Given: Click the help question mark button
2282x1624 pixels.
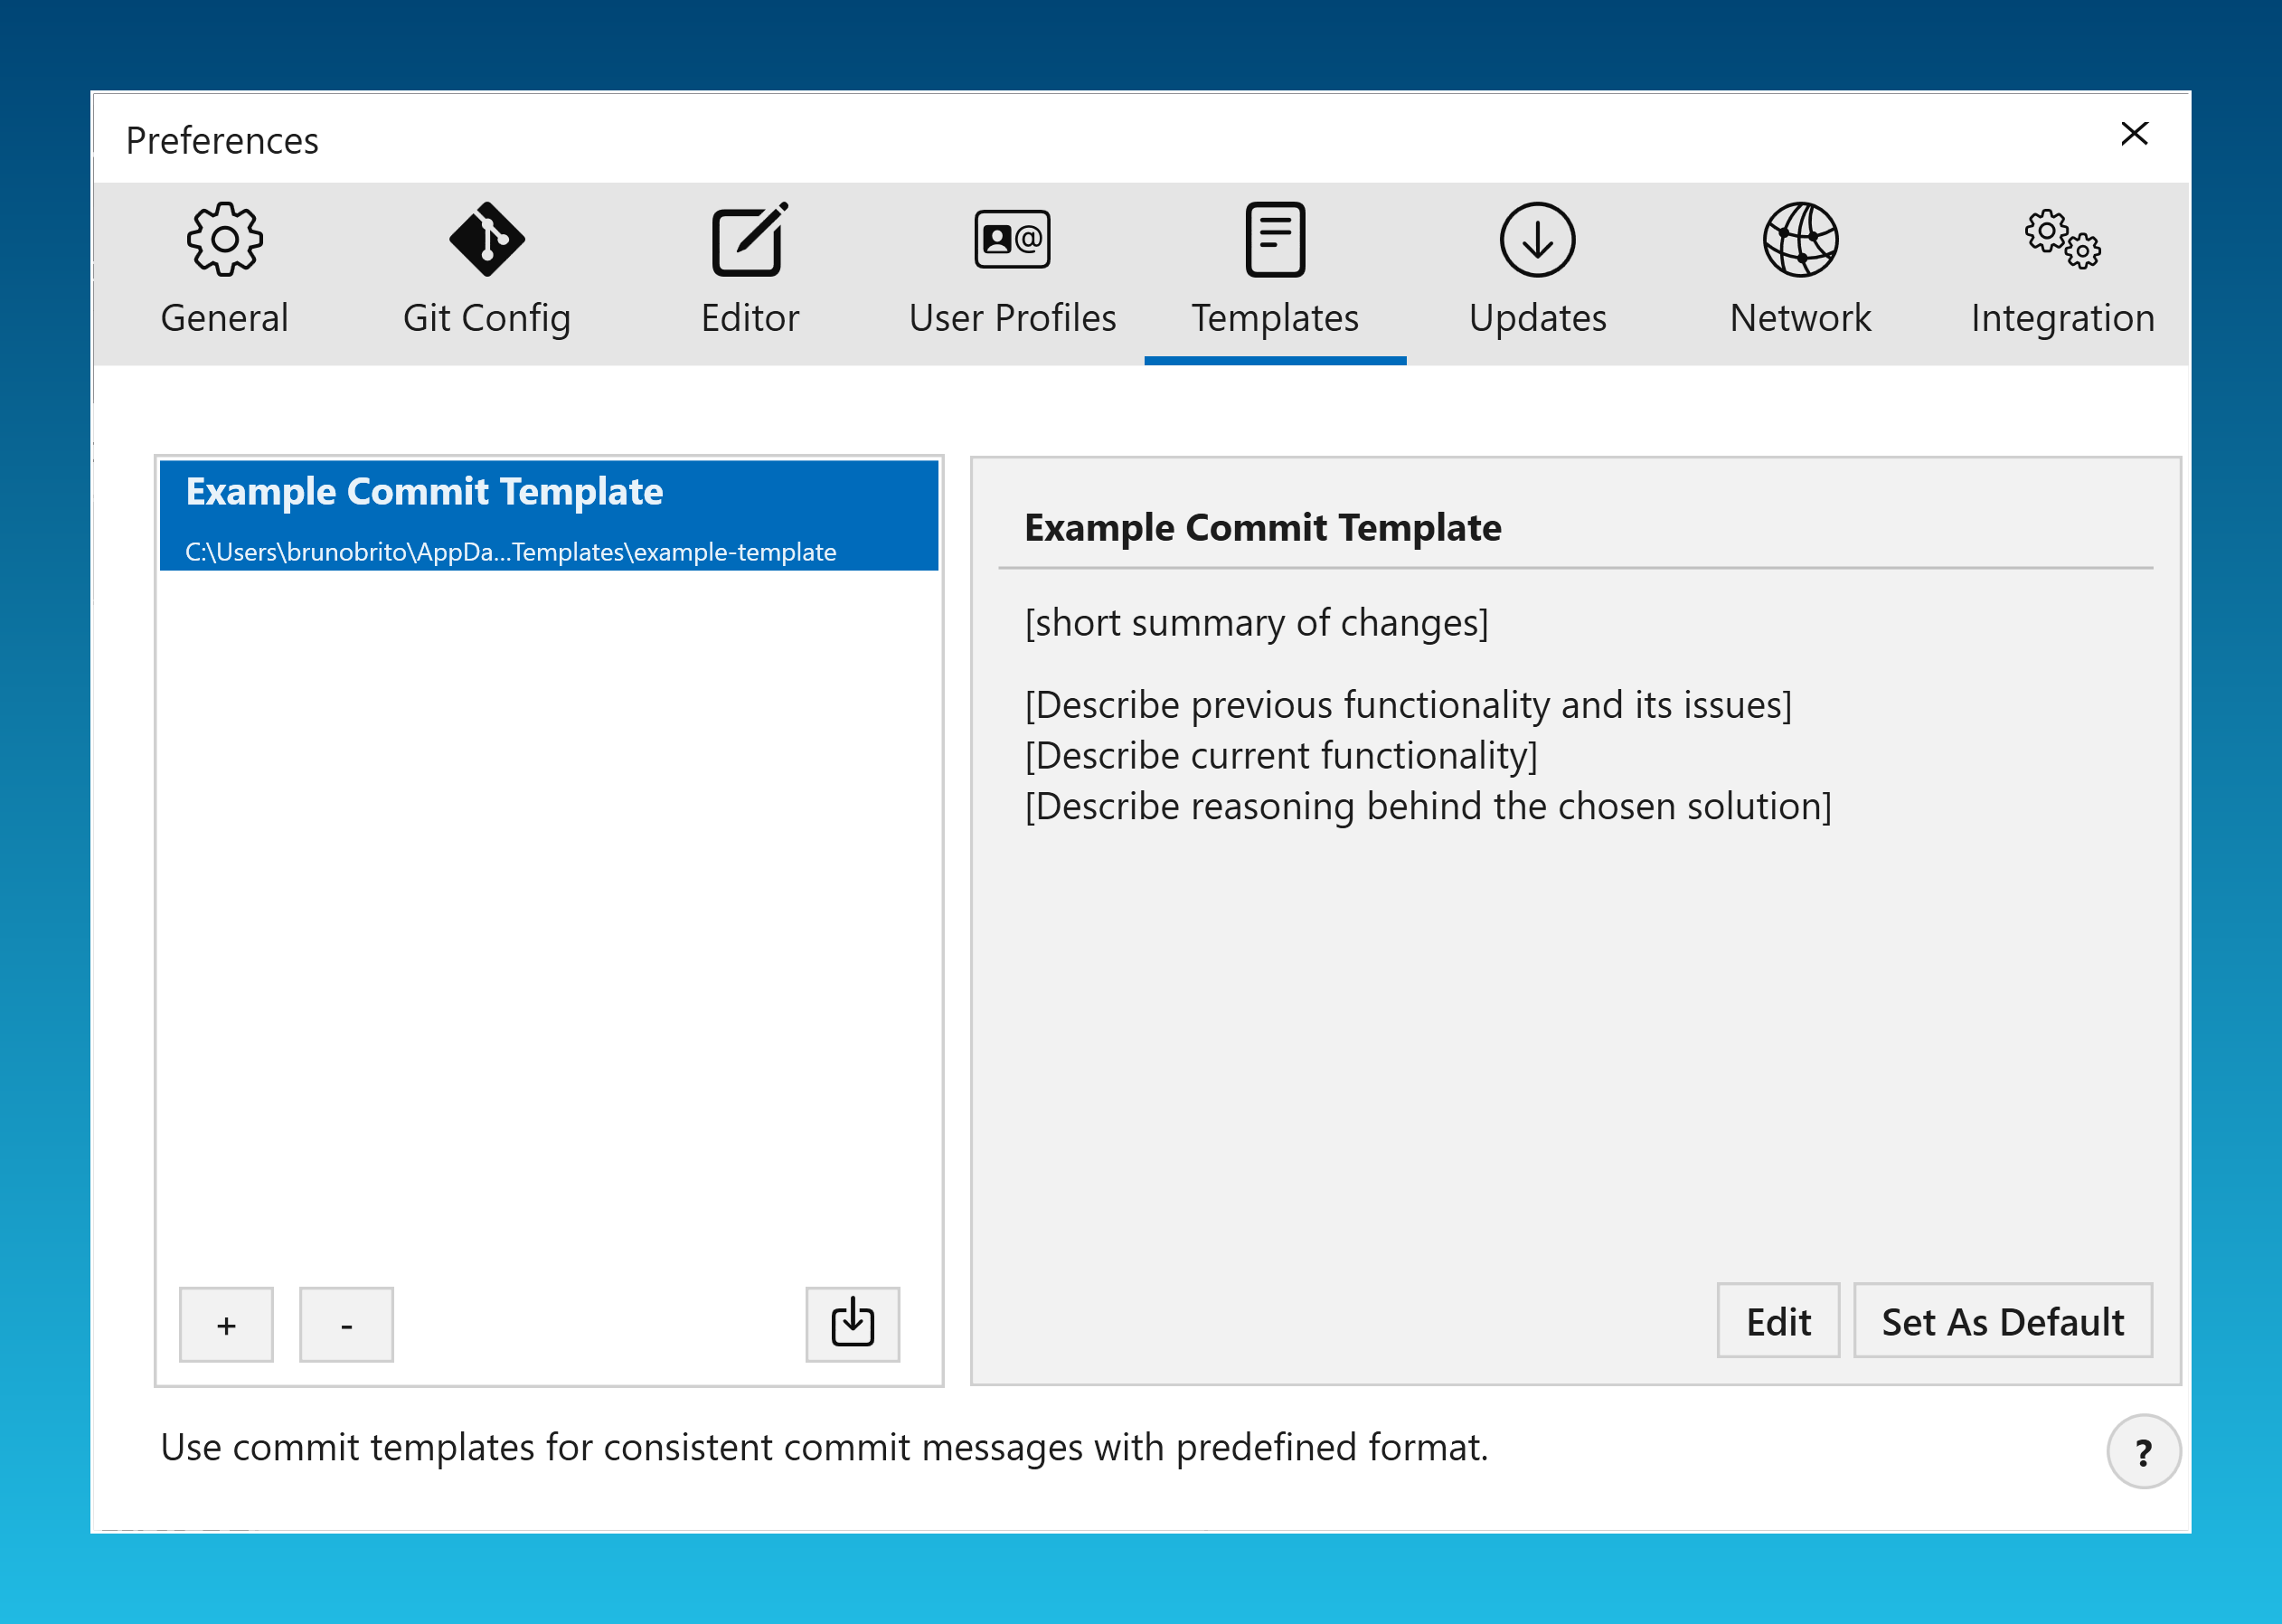Looking at the screenshot, I should [x=2142, y=1452].
